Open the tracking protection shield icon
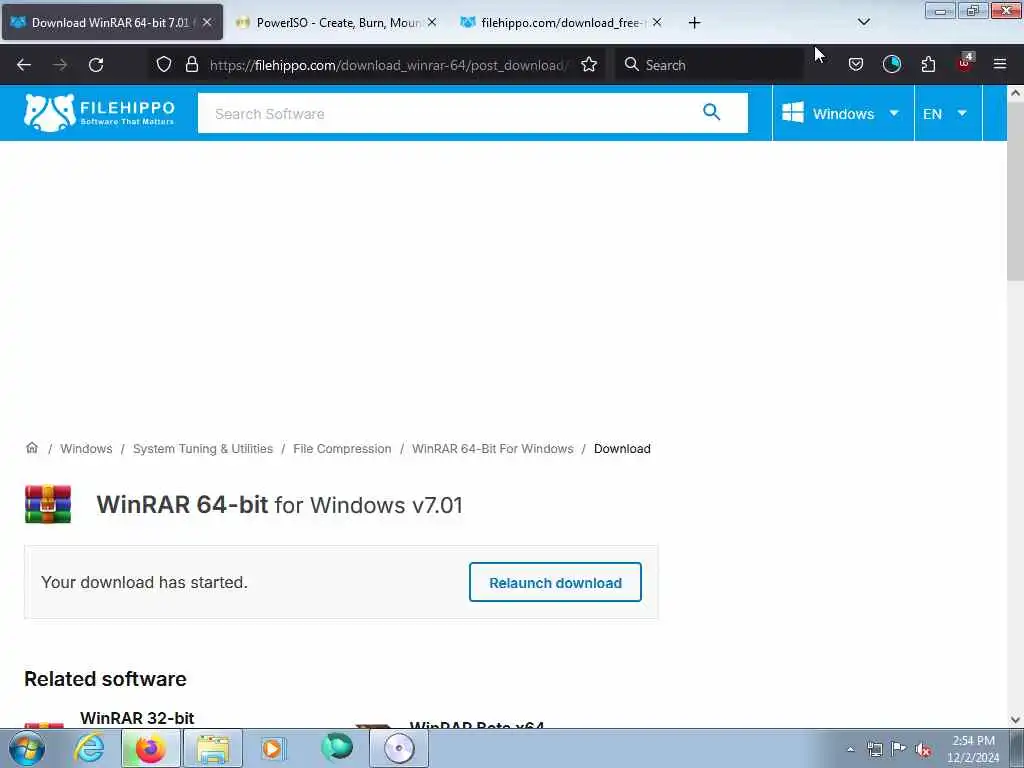 [x=164, y=65]
